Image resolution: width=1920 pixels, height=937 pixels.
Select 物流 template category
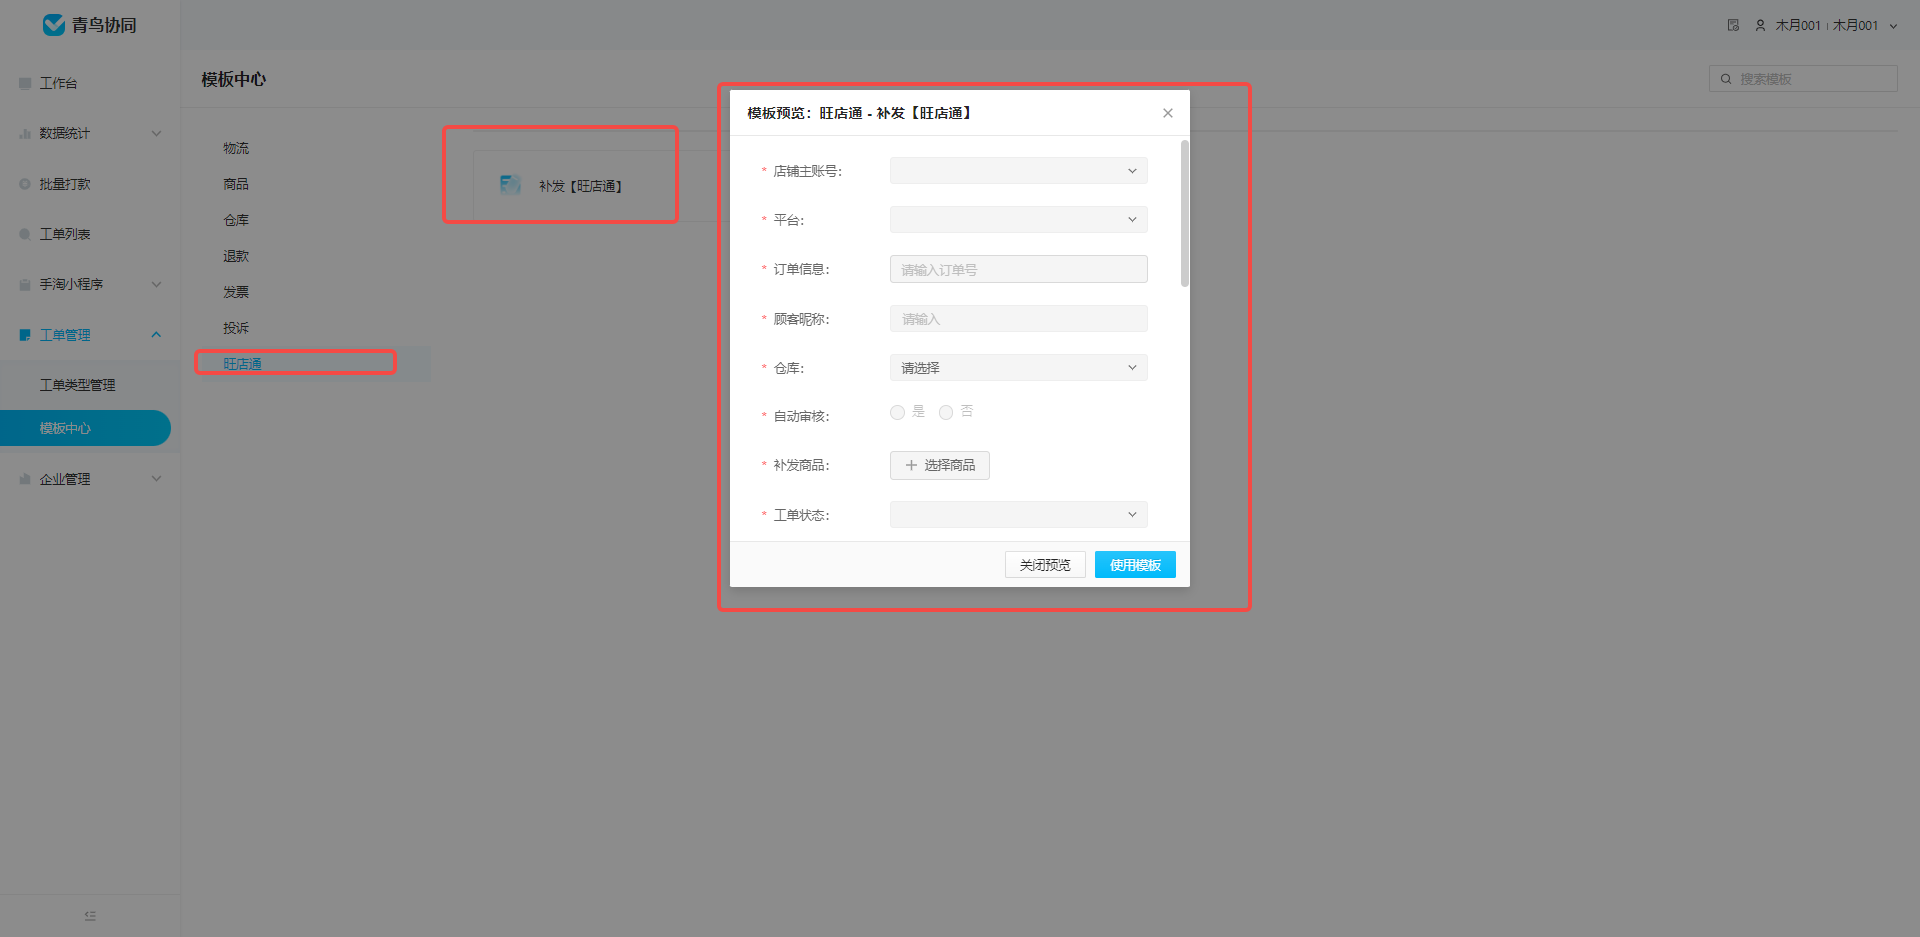point(236,148)
